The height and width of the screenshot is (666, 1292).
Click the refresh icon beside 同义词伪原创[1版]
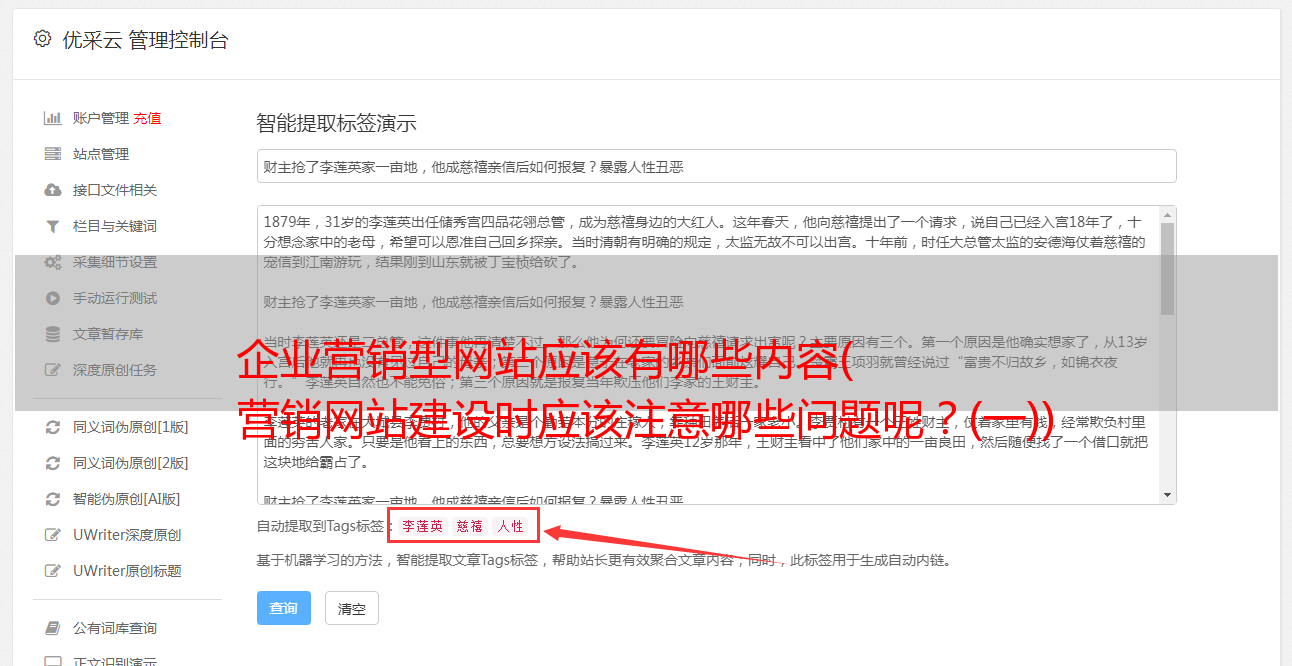pyautogui.click(x=53, y=427)
